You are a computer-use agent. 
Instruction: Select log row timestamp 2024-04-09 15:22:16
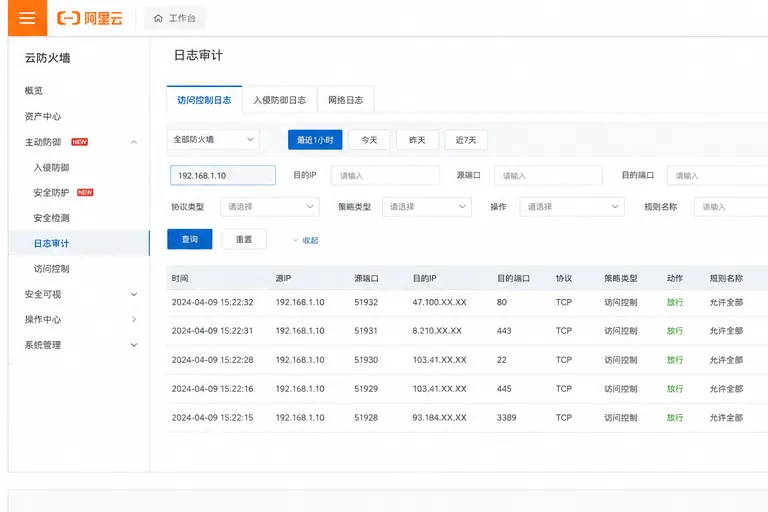click(x=213, y=389)
